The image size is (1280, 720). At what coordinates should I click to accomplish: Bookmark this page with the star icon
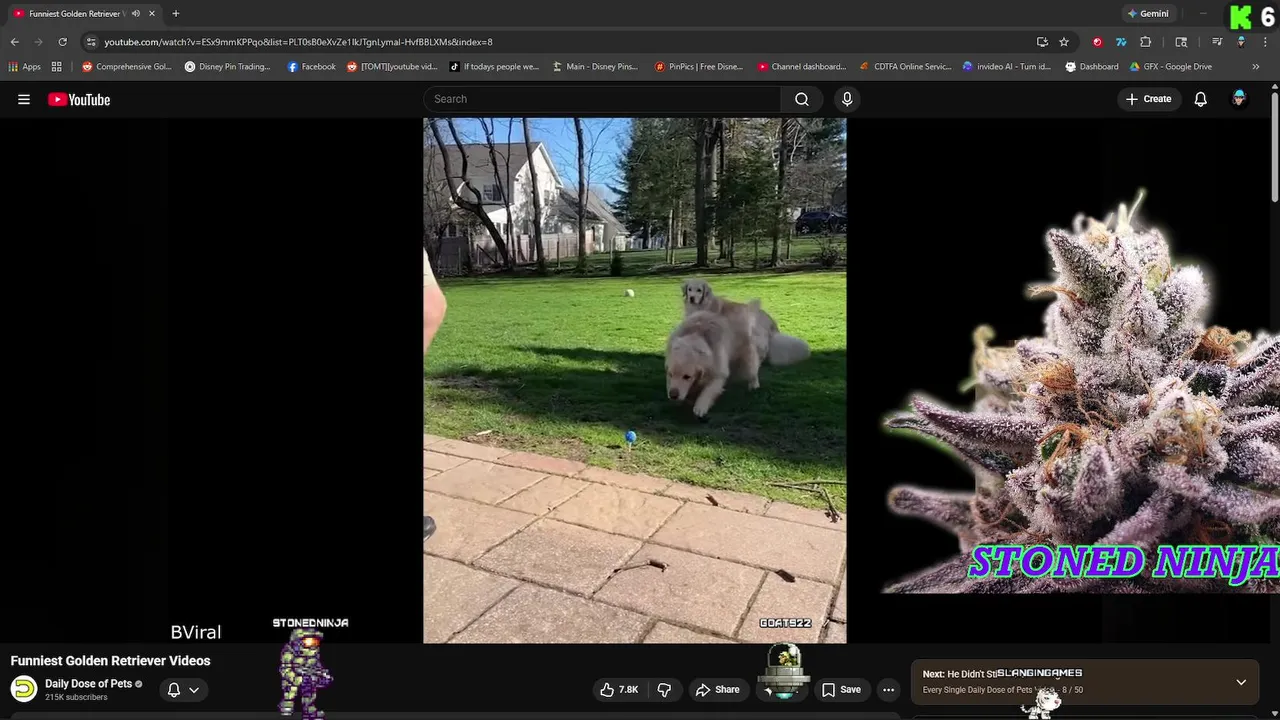pos(1064,42)
